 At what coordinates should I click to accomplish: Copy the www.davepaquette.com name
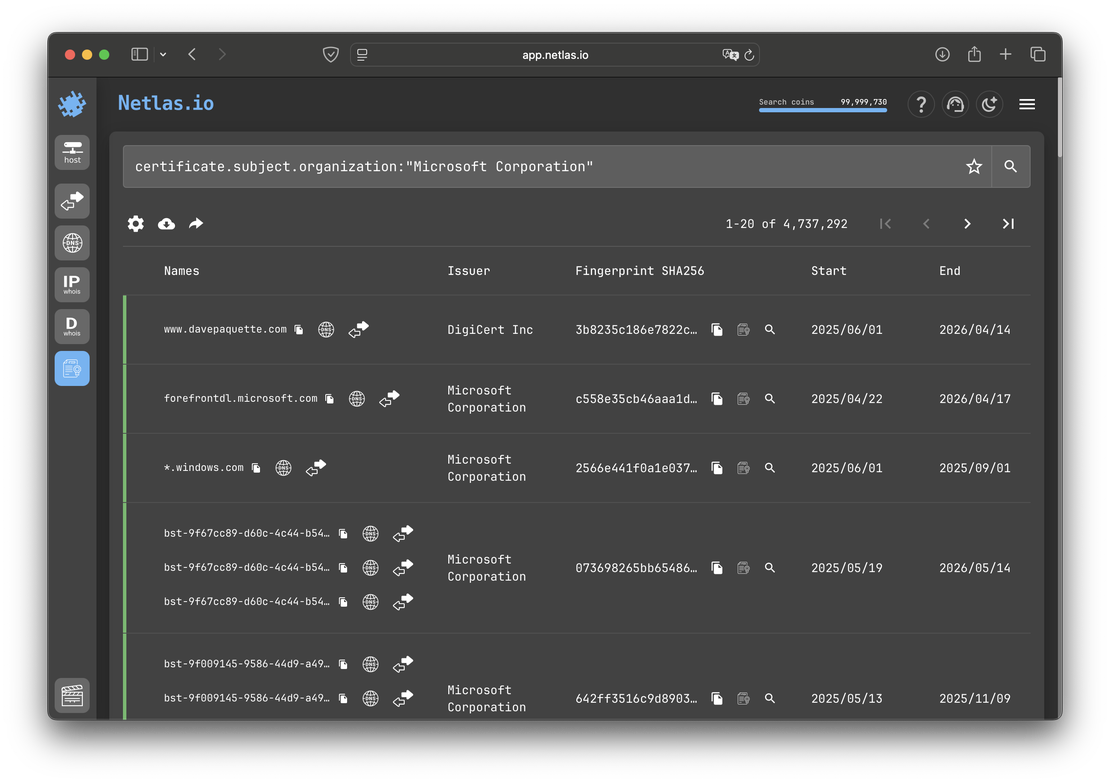pyautogui.click(x=299, y=330)
